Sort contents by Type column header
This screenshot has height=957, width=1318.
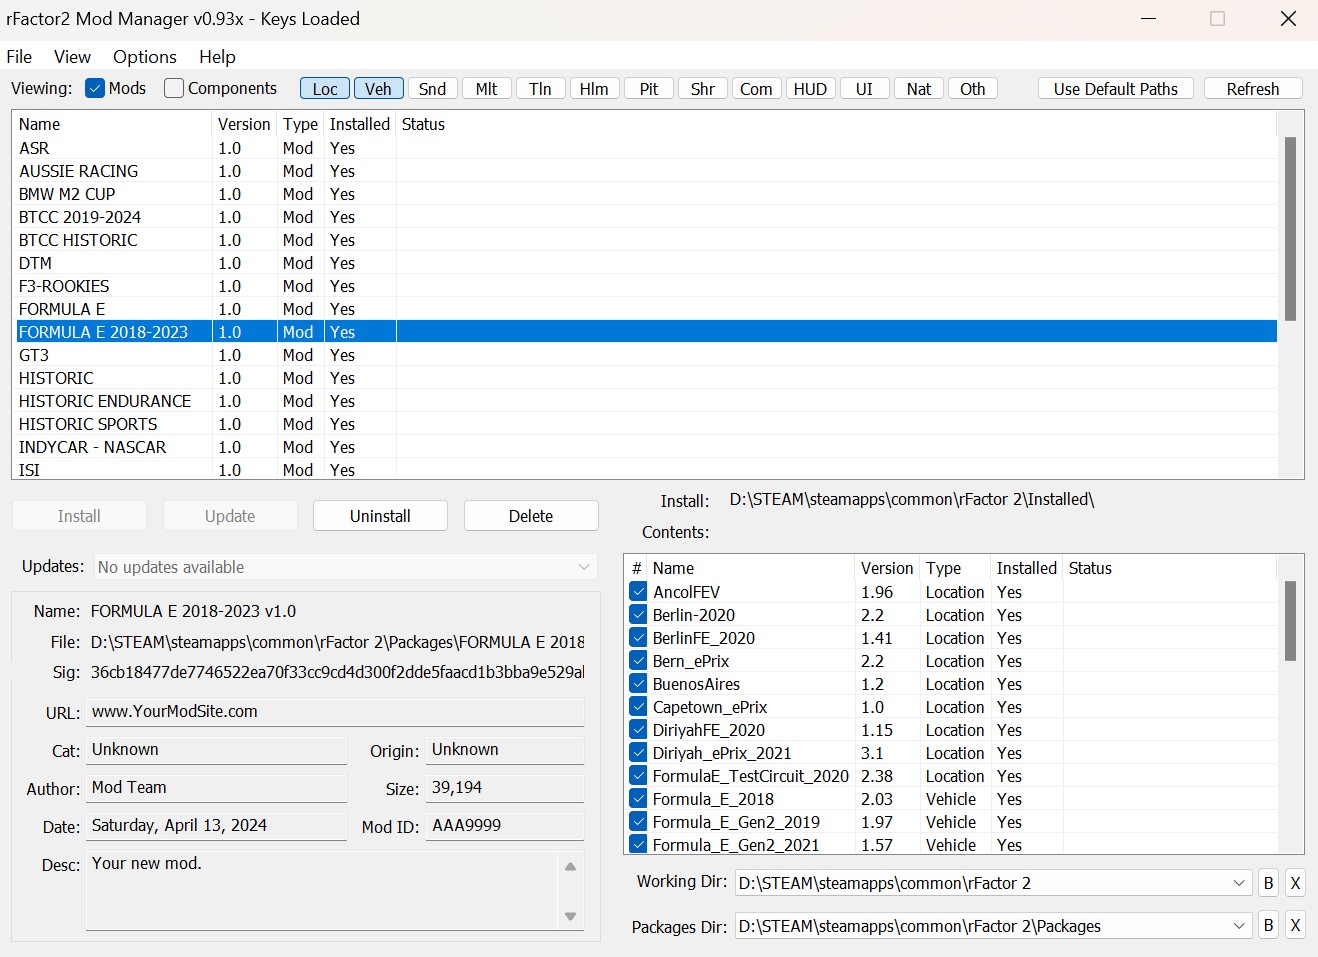click(x=956, y=568)
